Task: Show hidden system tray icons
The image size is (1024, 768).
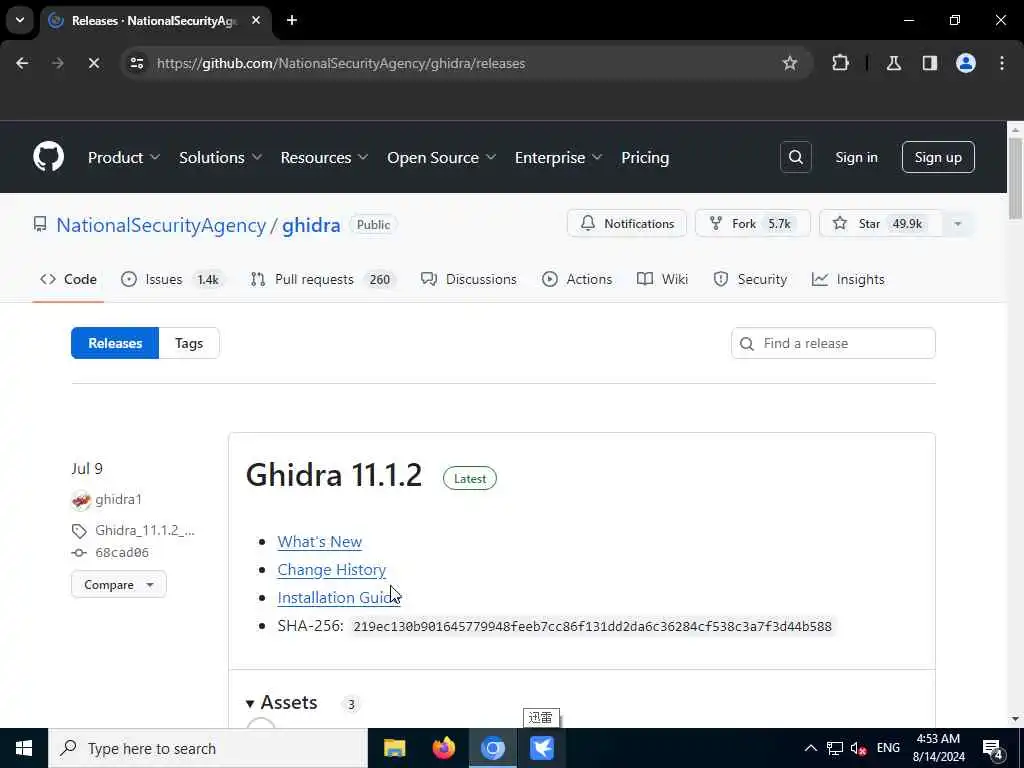Action: 810,748
